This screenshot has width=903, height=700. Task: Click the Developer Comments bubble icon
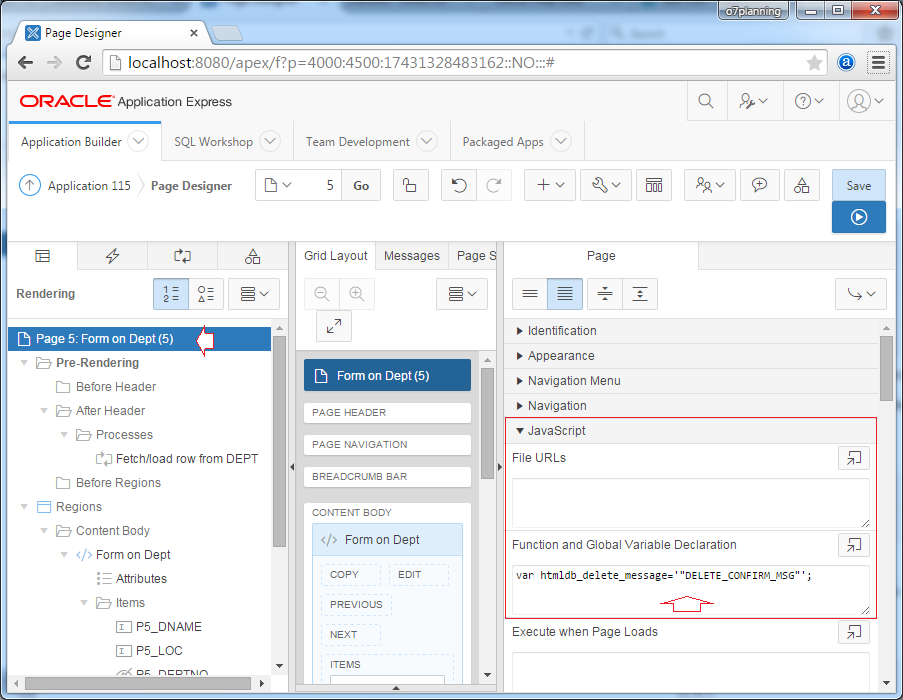coord(760,185)
